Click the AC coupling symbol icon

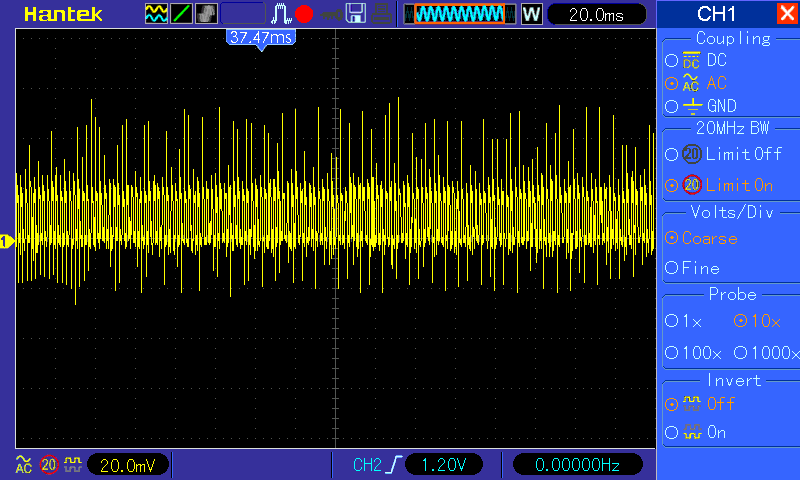coord(691,83)
